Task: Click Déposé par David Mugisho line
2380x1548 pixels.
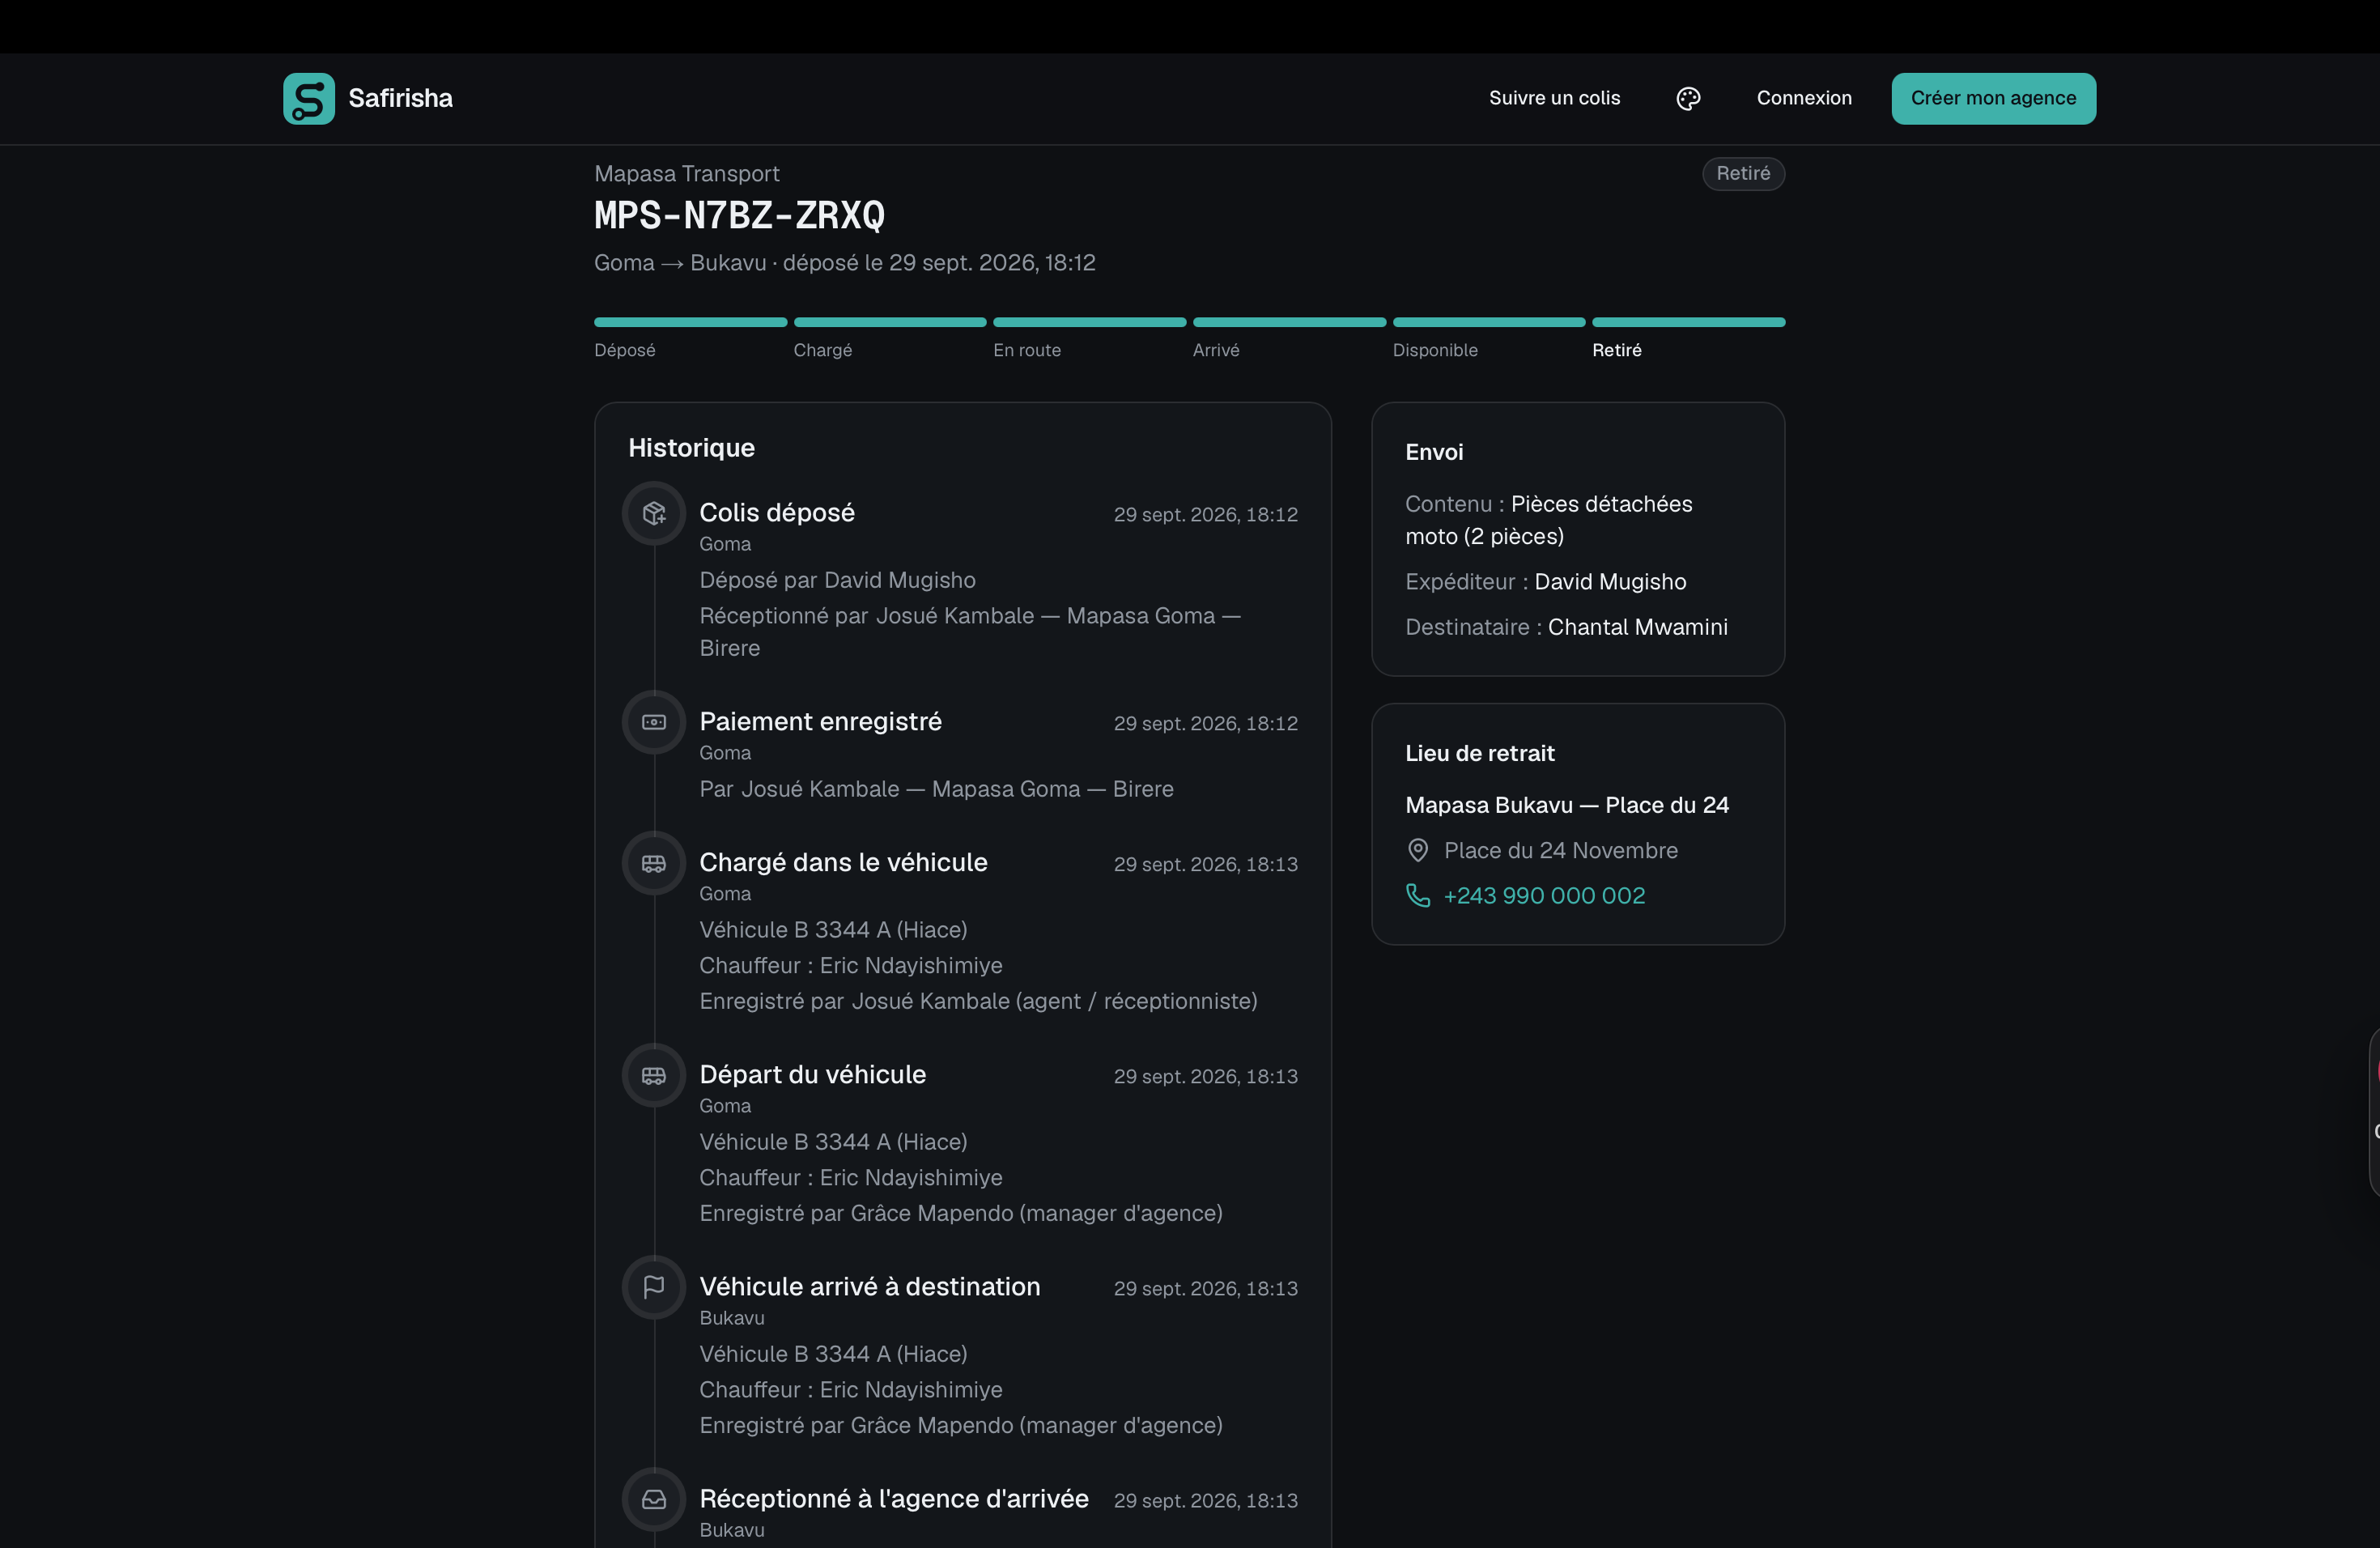Action: (837, 580)
